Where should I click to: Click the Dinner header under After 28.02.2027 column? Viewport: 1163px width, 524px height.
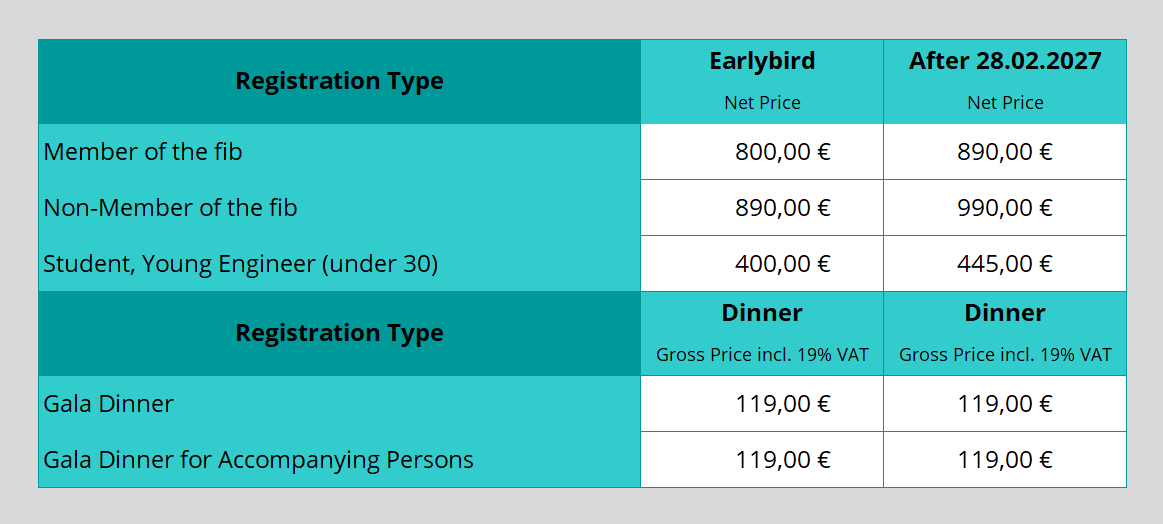[x=1005, y=312]
